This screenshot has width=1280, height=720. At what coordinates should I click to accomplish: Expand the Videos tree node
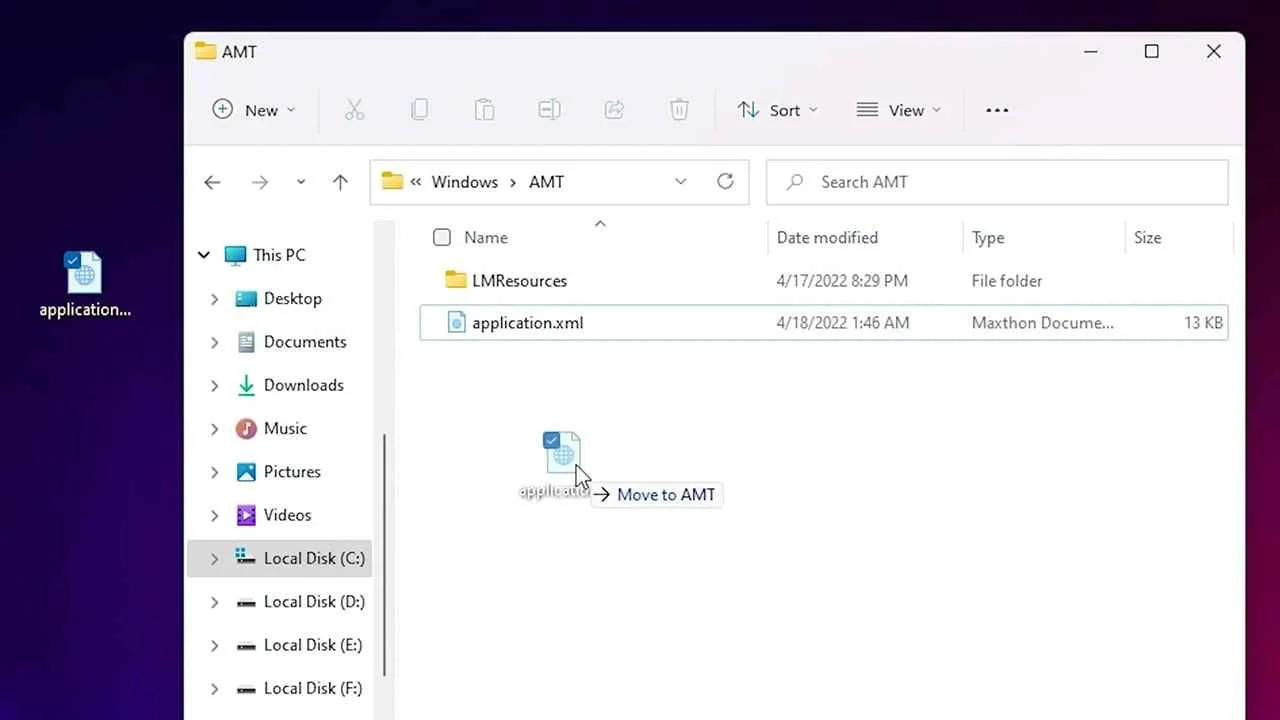coord(214,515)
